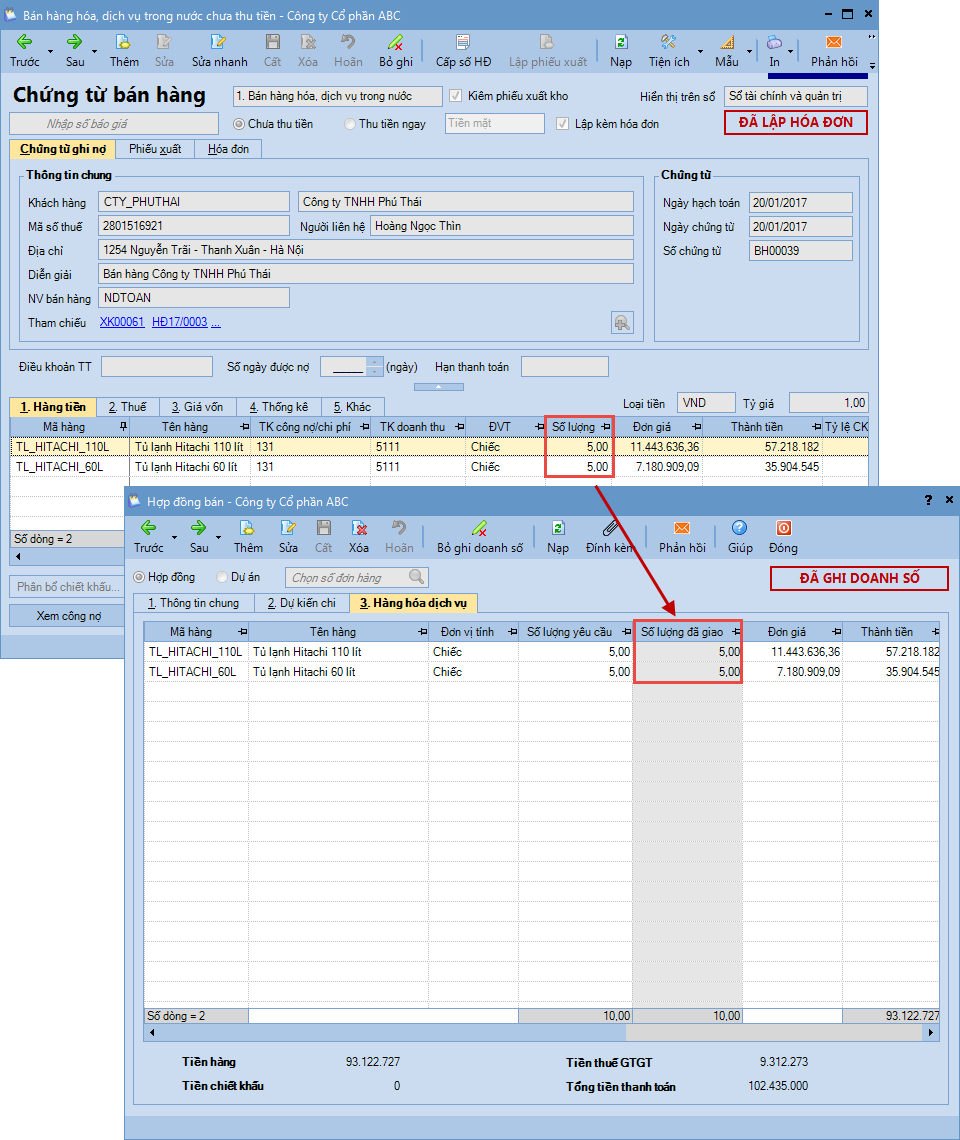Click the Nạp reload icon in main toolbar

point(621,43)
